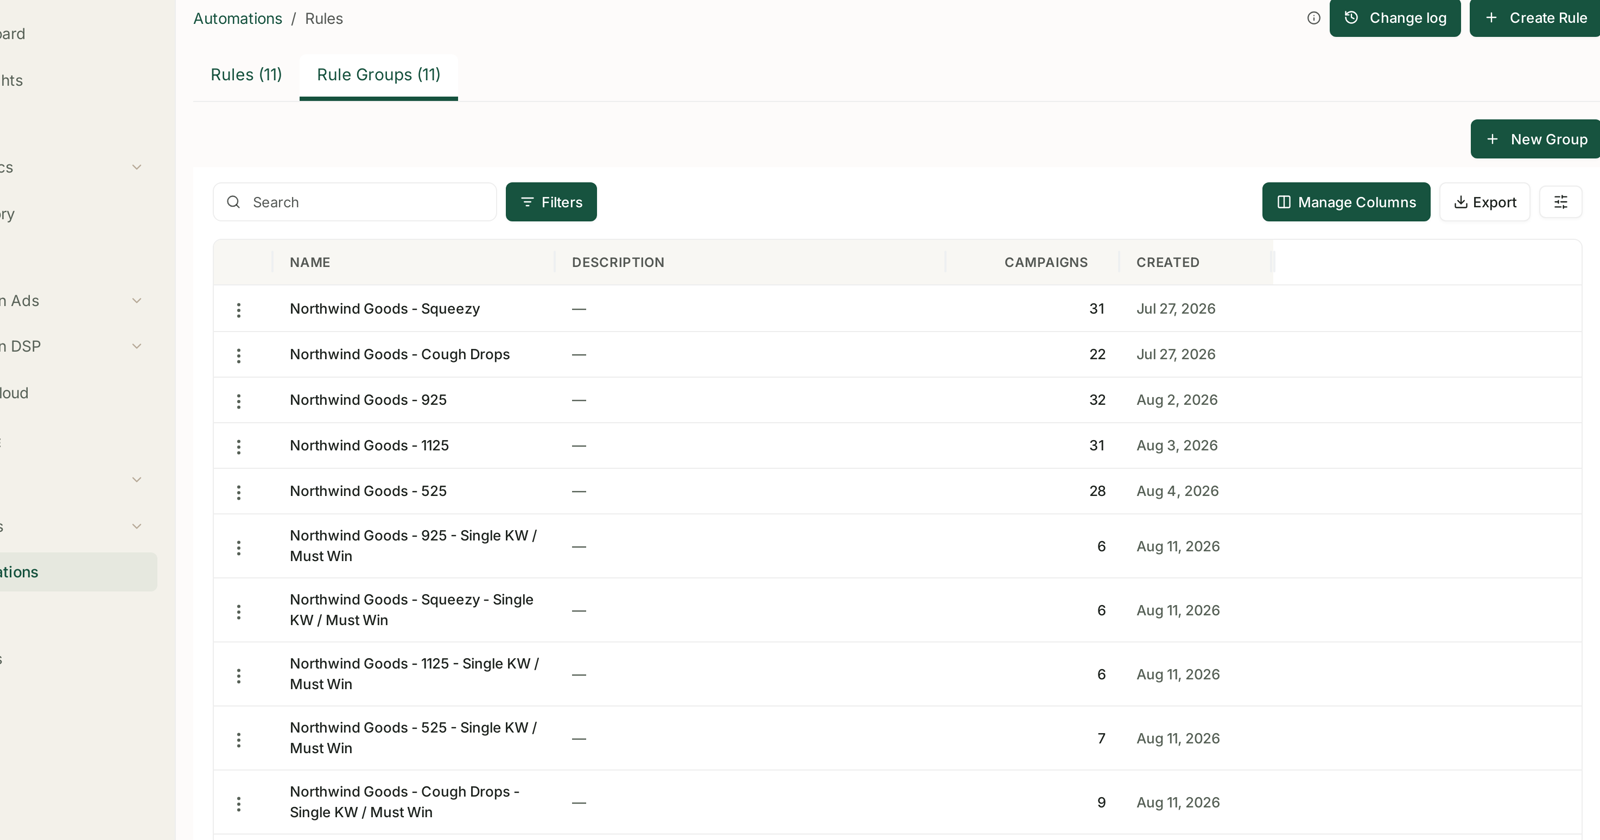Open row menu for Squeezy - Single KW / Must Win
The width and height of the screenshot is (1600, 840).
pos(238,612)
